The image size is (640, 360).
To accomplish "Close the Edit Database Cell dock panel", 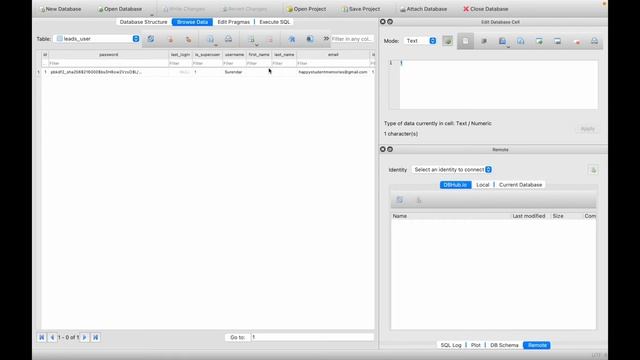I will [382, 22].
